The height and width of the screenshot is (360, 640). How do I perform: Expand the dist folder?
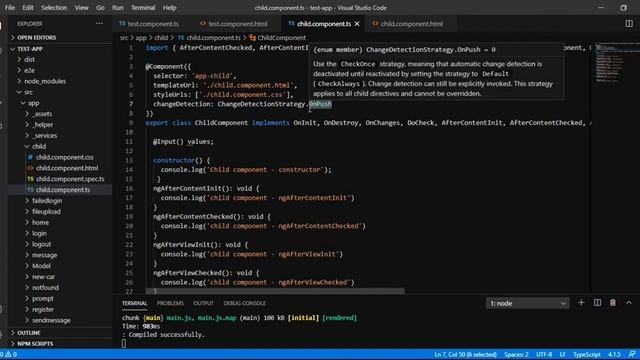(60, 59)
